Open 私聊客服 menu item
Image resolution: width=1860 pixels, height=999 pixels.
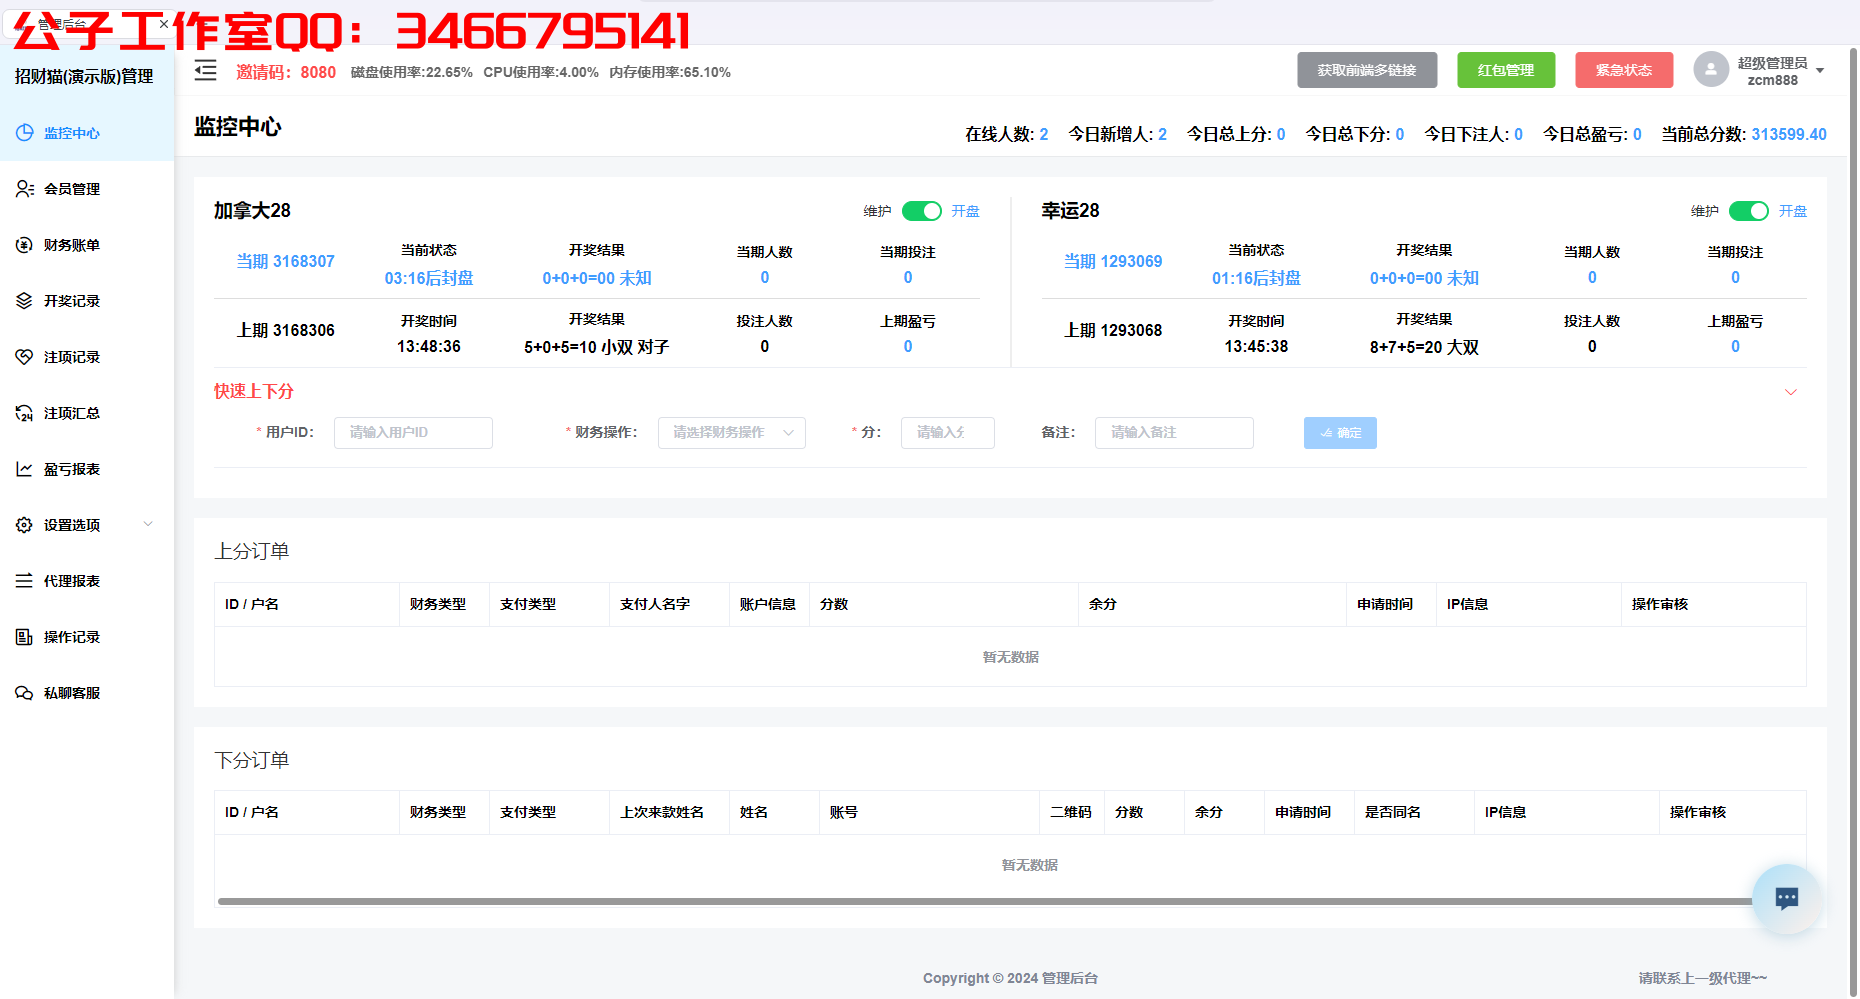click(87, 693)
